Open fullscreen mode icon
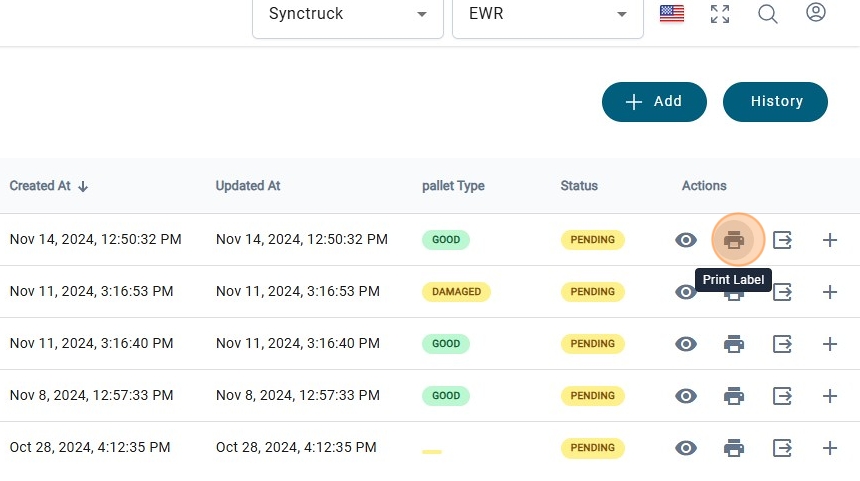Image resolution: width=860 pixels, height=481 pixels. (x=720, y=14)
